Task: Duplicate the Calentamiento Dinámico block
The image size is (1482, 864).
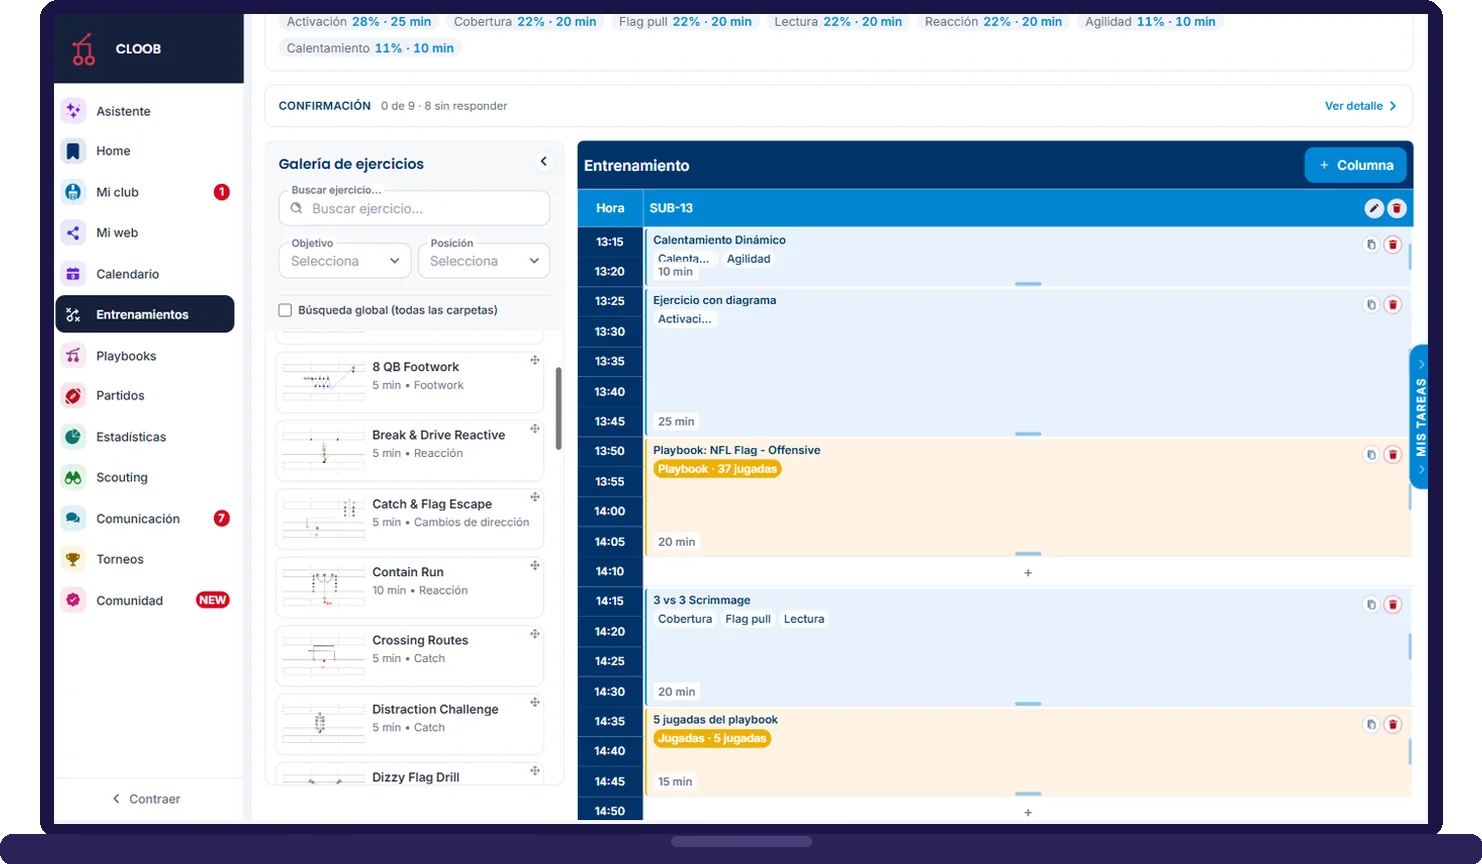Action: coord(1371,244)
